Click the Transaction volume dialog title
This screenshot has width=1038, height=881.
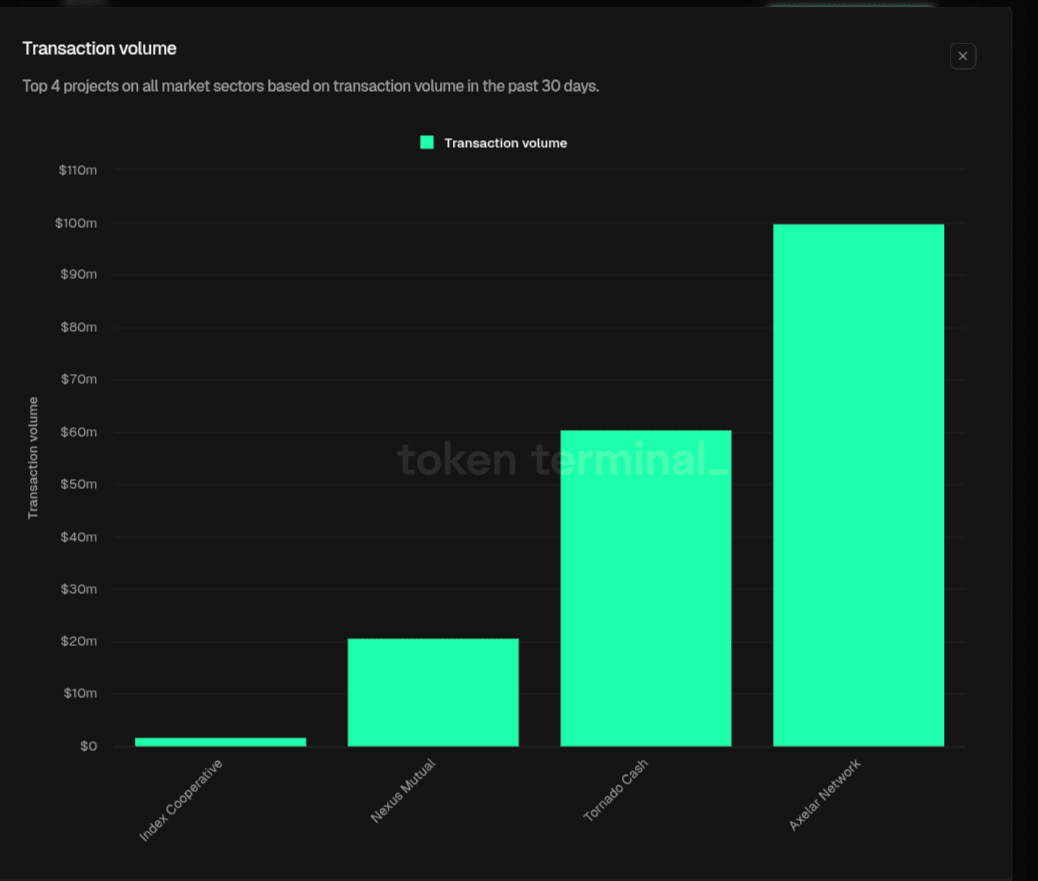coord(99,48)
